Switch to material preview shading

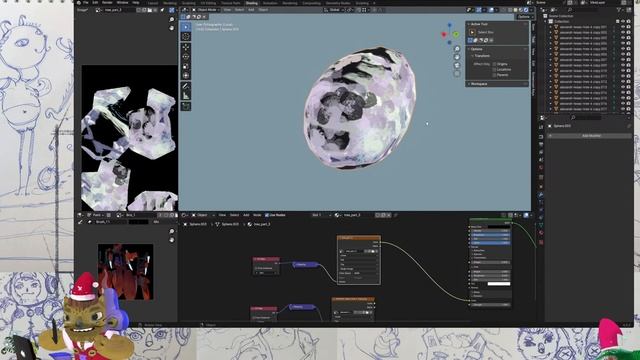pos(520,10)
